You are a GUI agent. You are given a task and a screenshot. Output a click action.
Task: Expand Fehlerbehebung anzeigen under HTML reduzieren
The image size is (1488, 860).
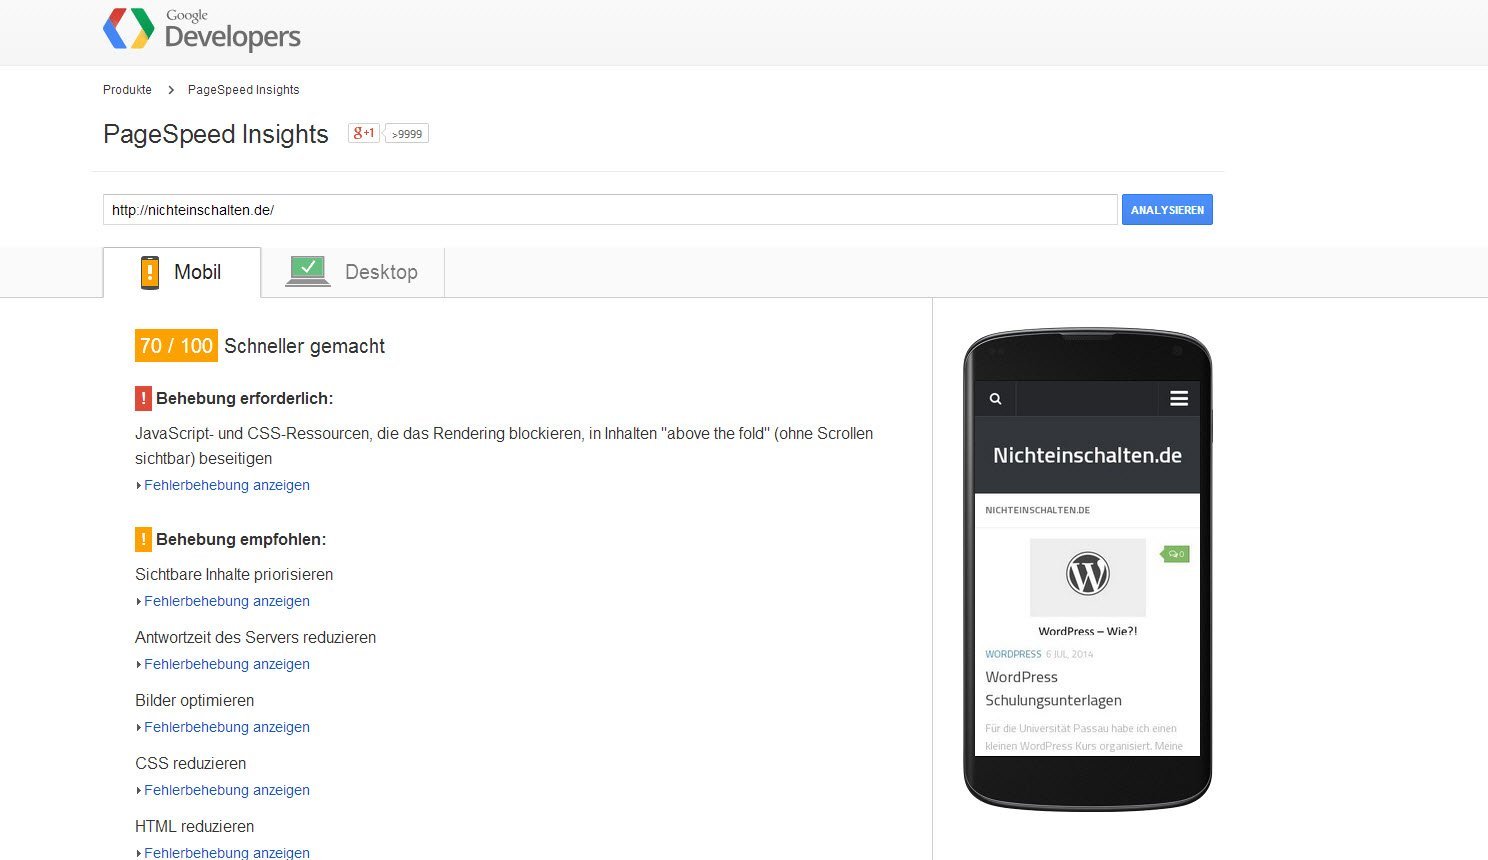[226, 852]
